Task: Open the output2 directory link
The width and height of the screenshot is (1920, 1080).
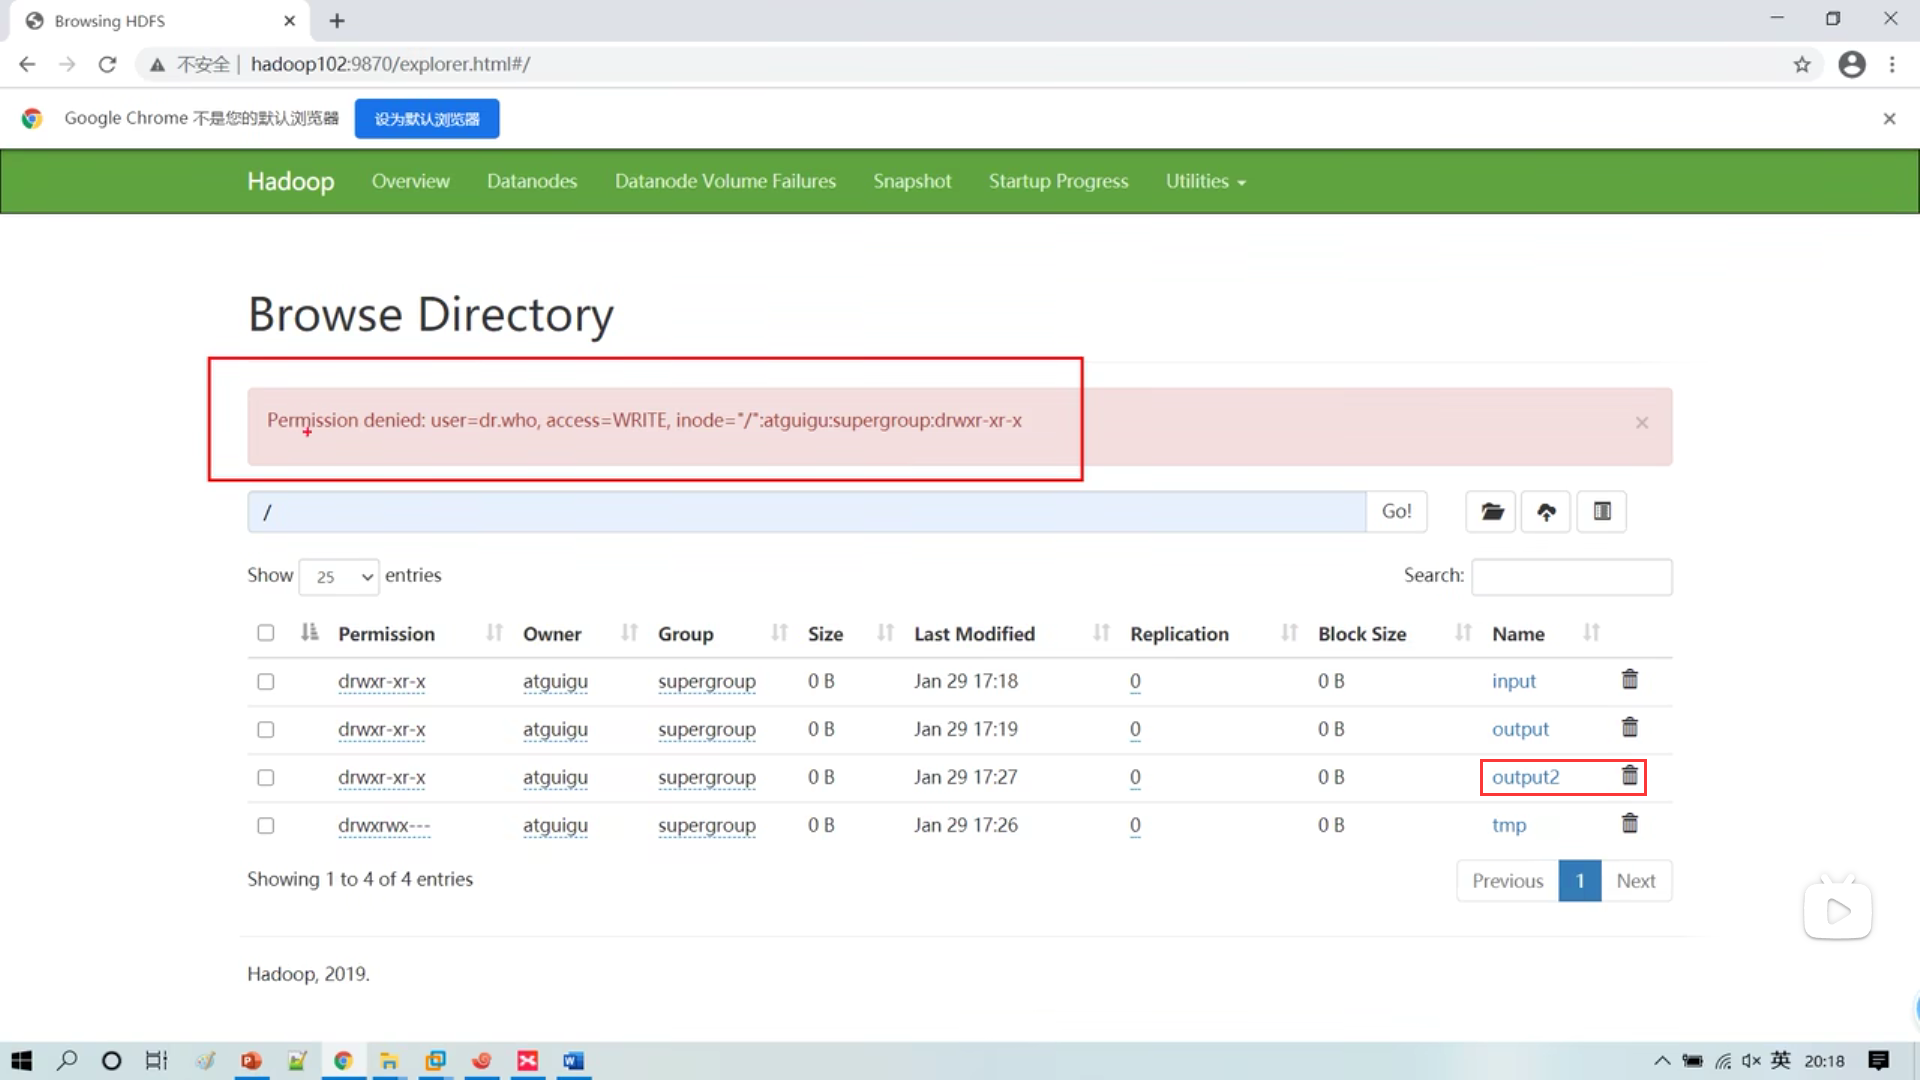Action: coord(1525,777)
